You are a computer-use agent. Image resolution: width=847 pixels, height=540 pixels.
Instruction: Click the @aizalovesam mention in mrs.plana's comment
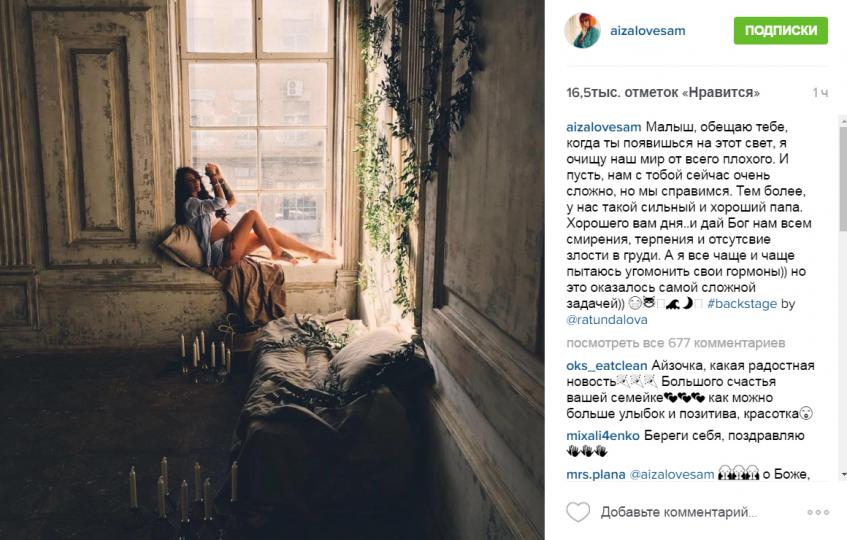[672, 475]
